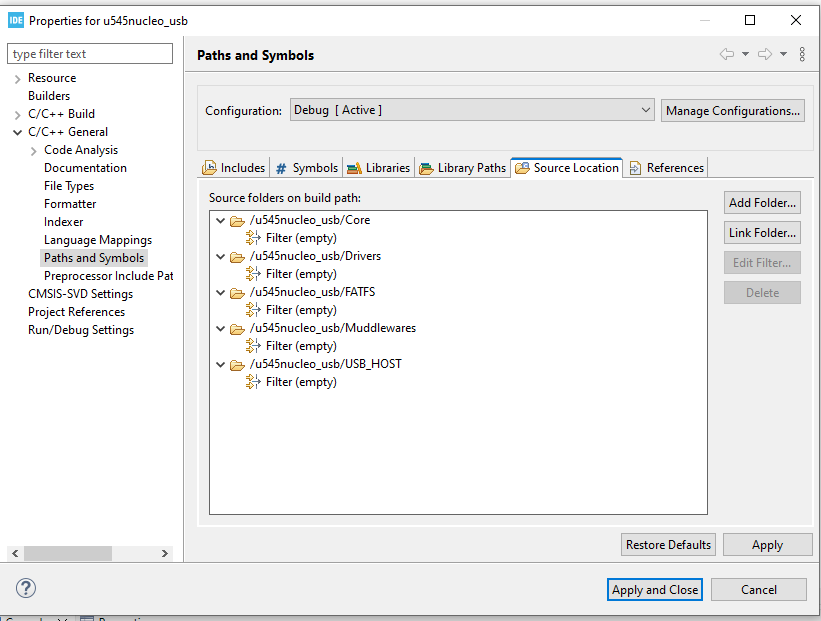
Task: Click the IDE icon in title bar
Action: [x=16, y=20]
